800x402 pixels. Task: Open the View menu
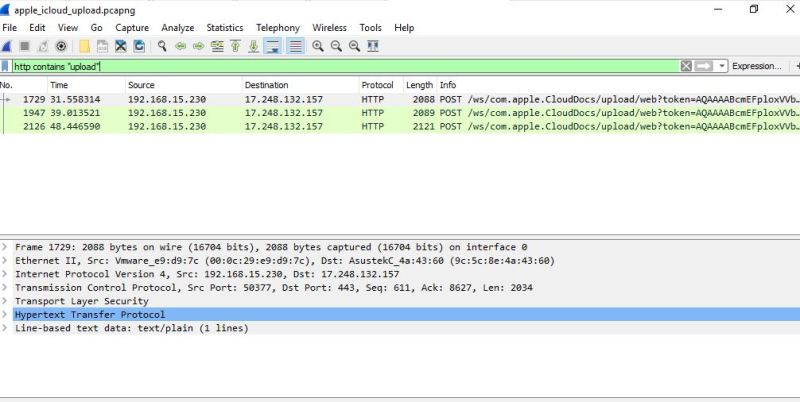pyautogui.click(x=68, y=28)
